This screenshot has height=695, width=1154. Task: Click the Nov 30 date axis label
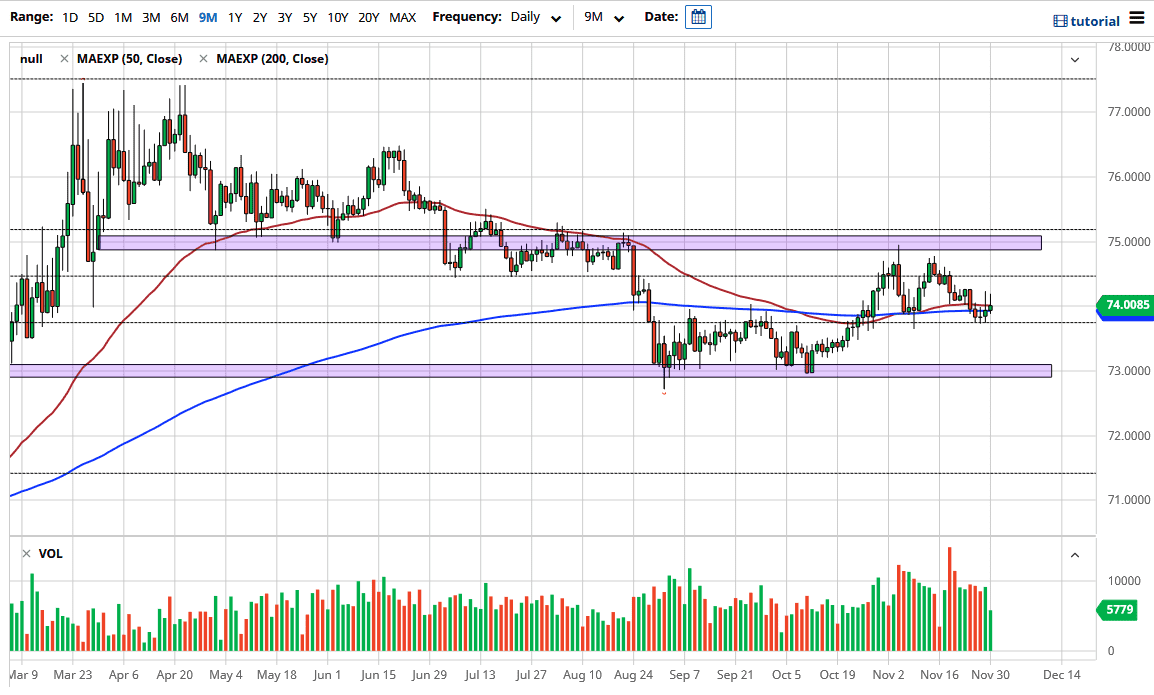pyautogui.click(x=990, y=674)
